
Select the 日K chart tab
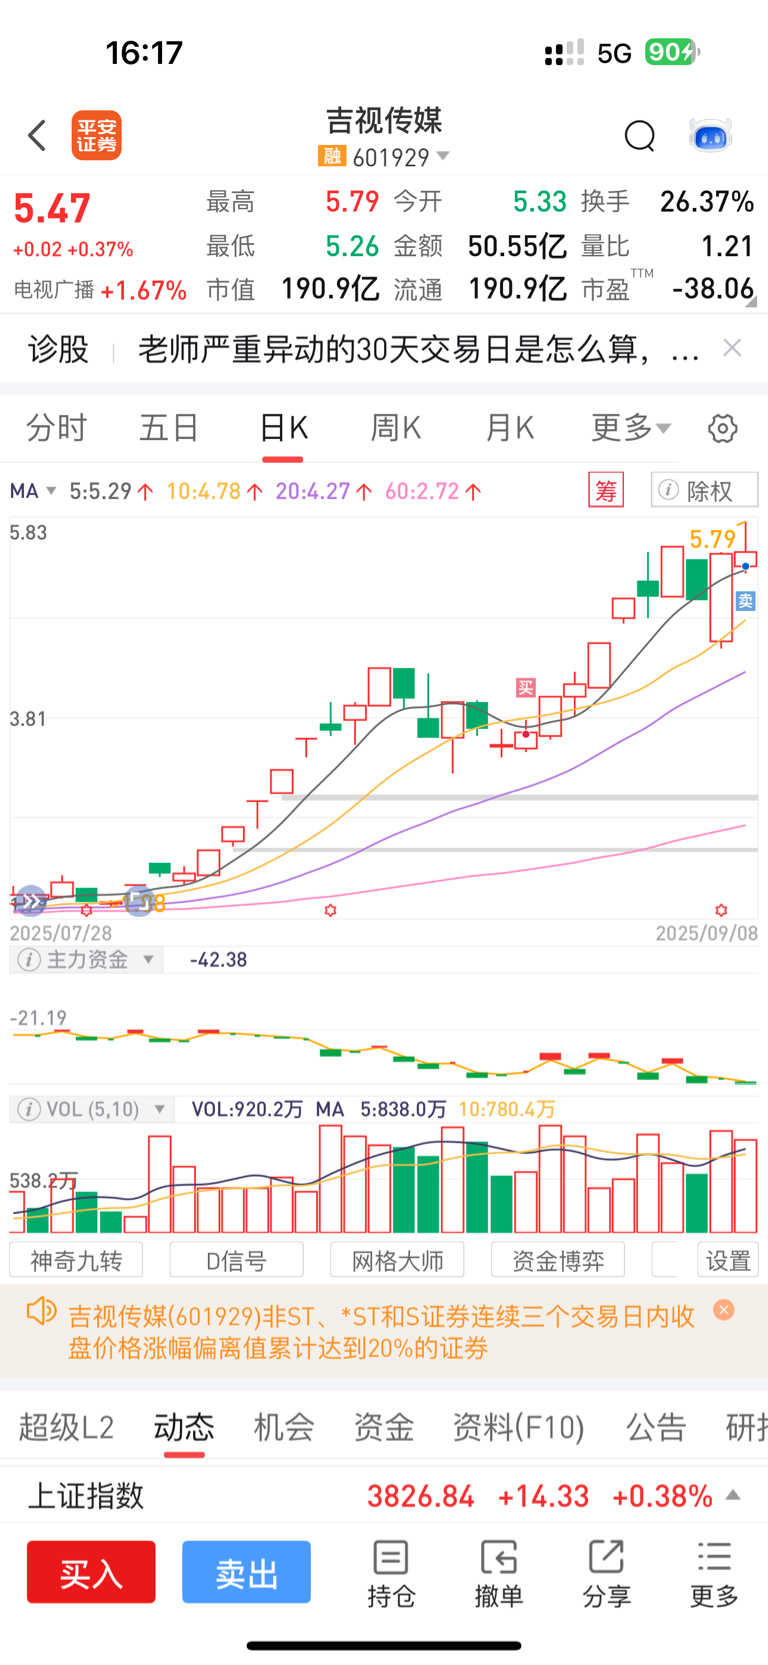tap(283, 428)
